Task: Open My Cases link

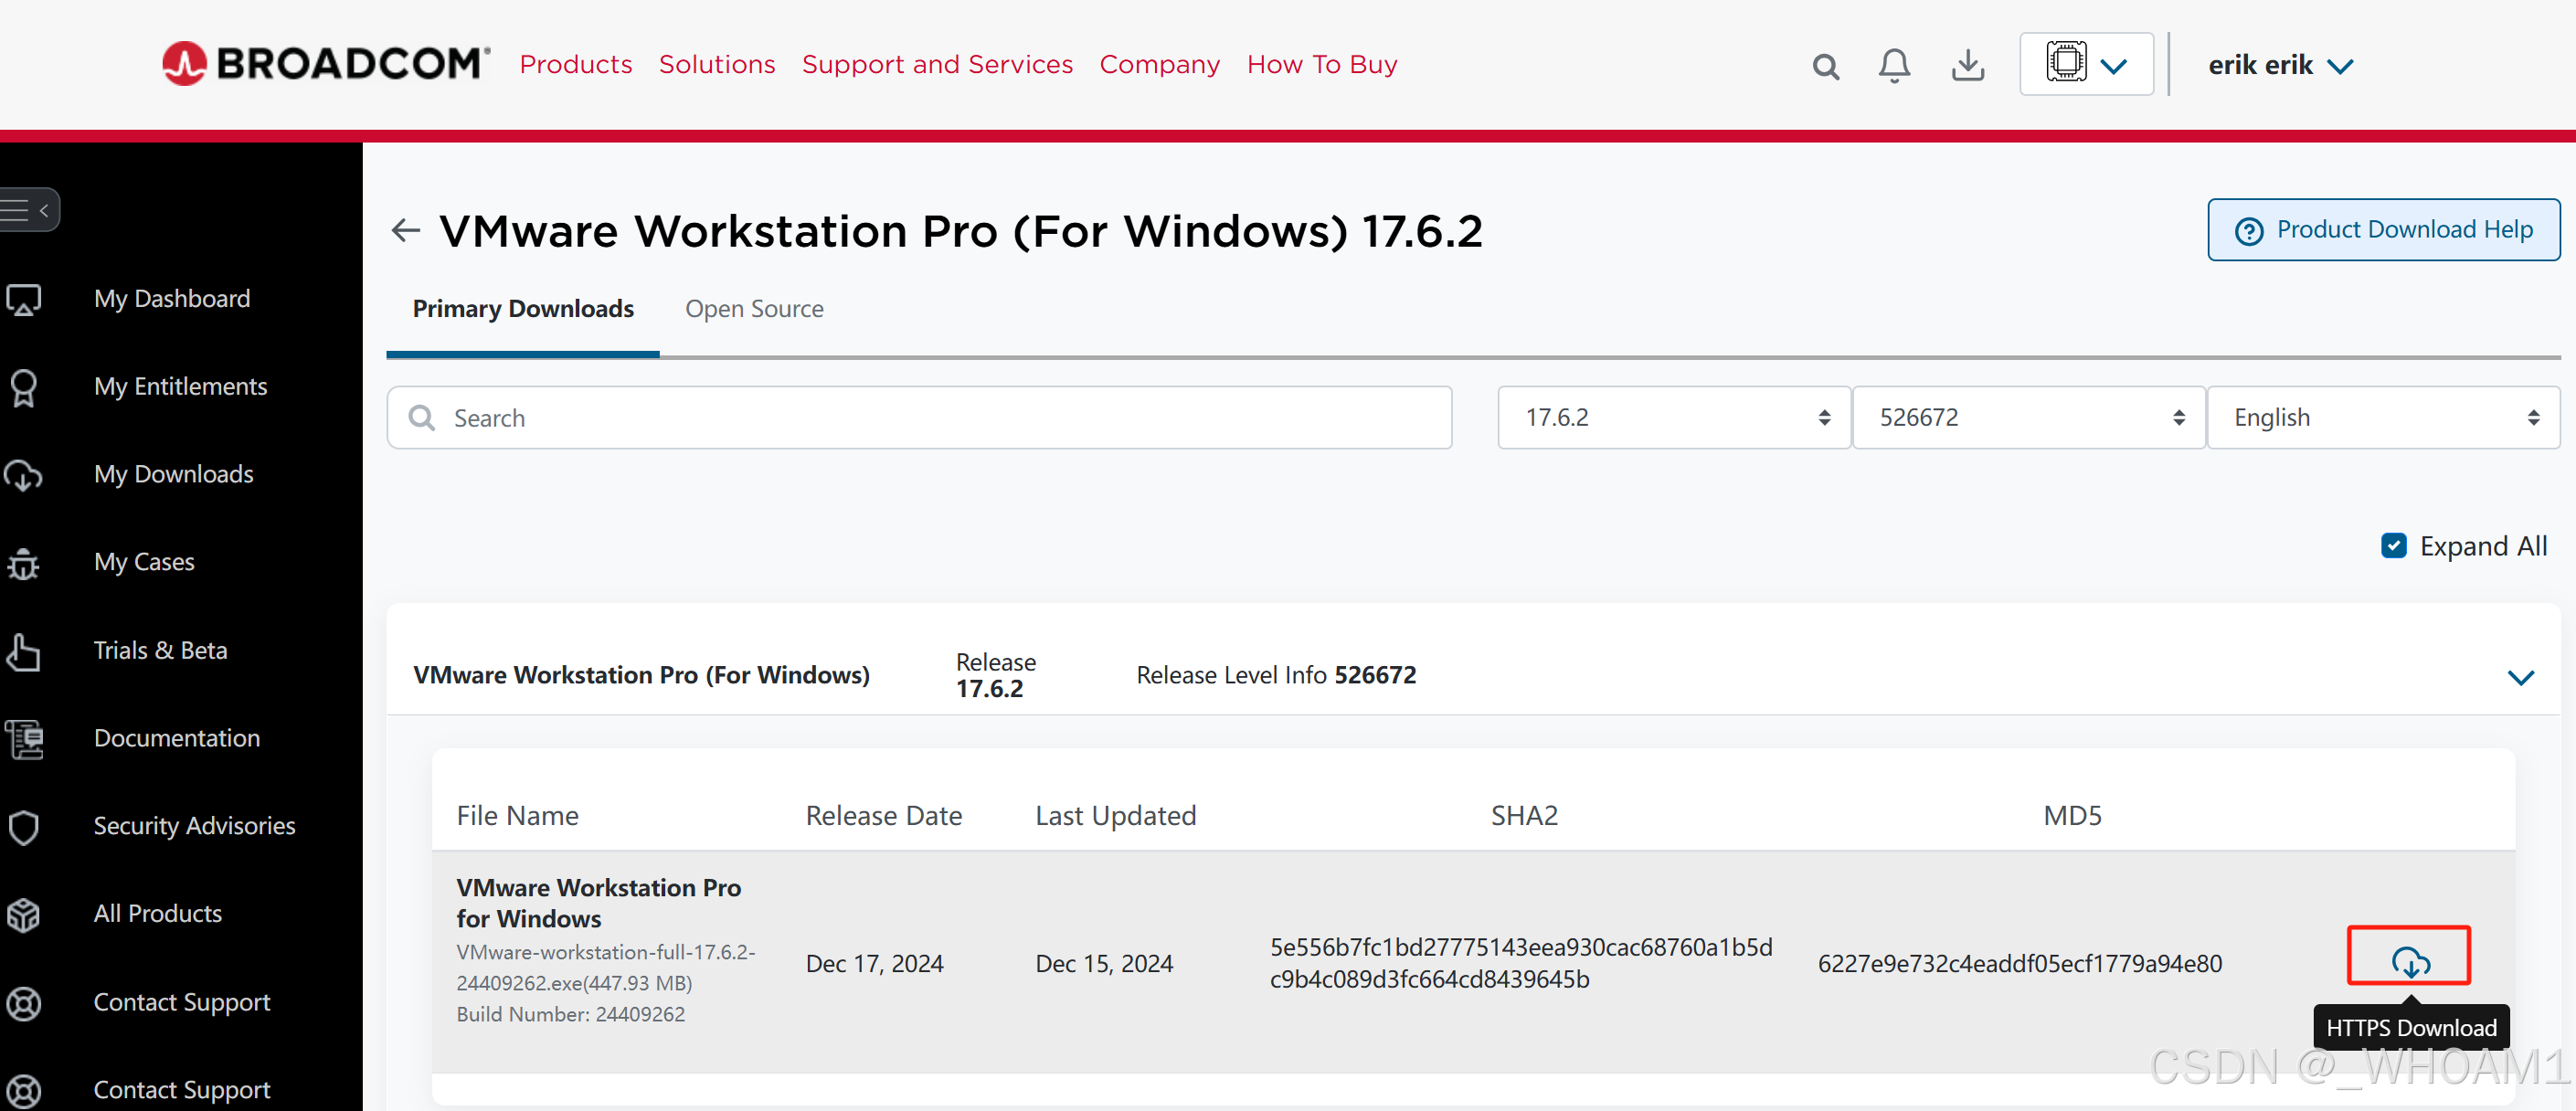Action: tap(144, 563)
